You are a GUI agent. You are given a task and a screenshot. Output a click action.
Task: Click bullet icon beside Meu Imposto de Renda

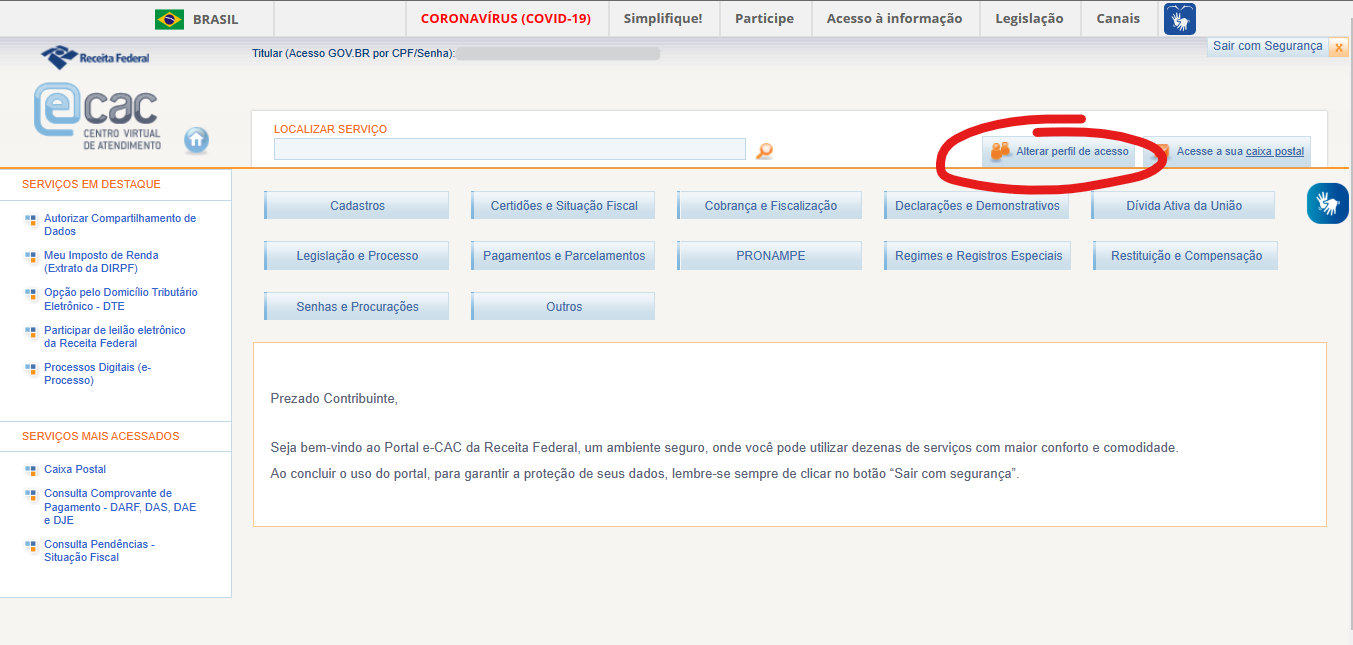tap(31, 257)
